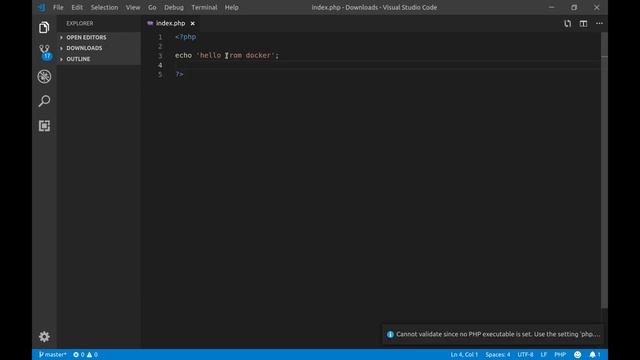The height and width of the screenshot is (360, 640).
Task: Open the View menu
Action: [x=133, y=7]
